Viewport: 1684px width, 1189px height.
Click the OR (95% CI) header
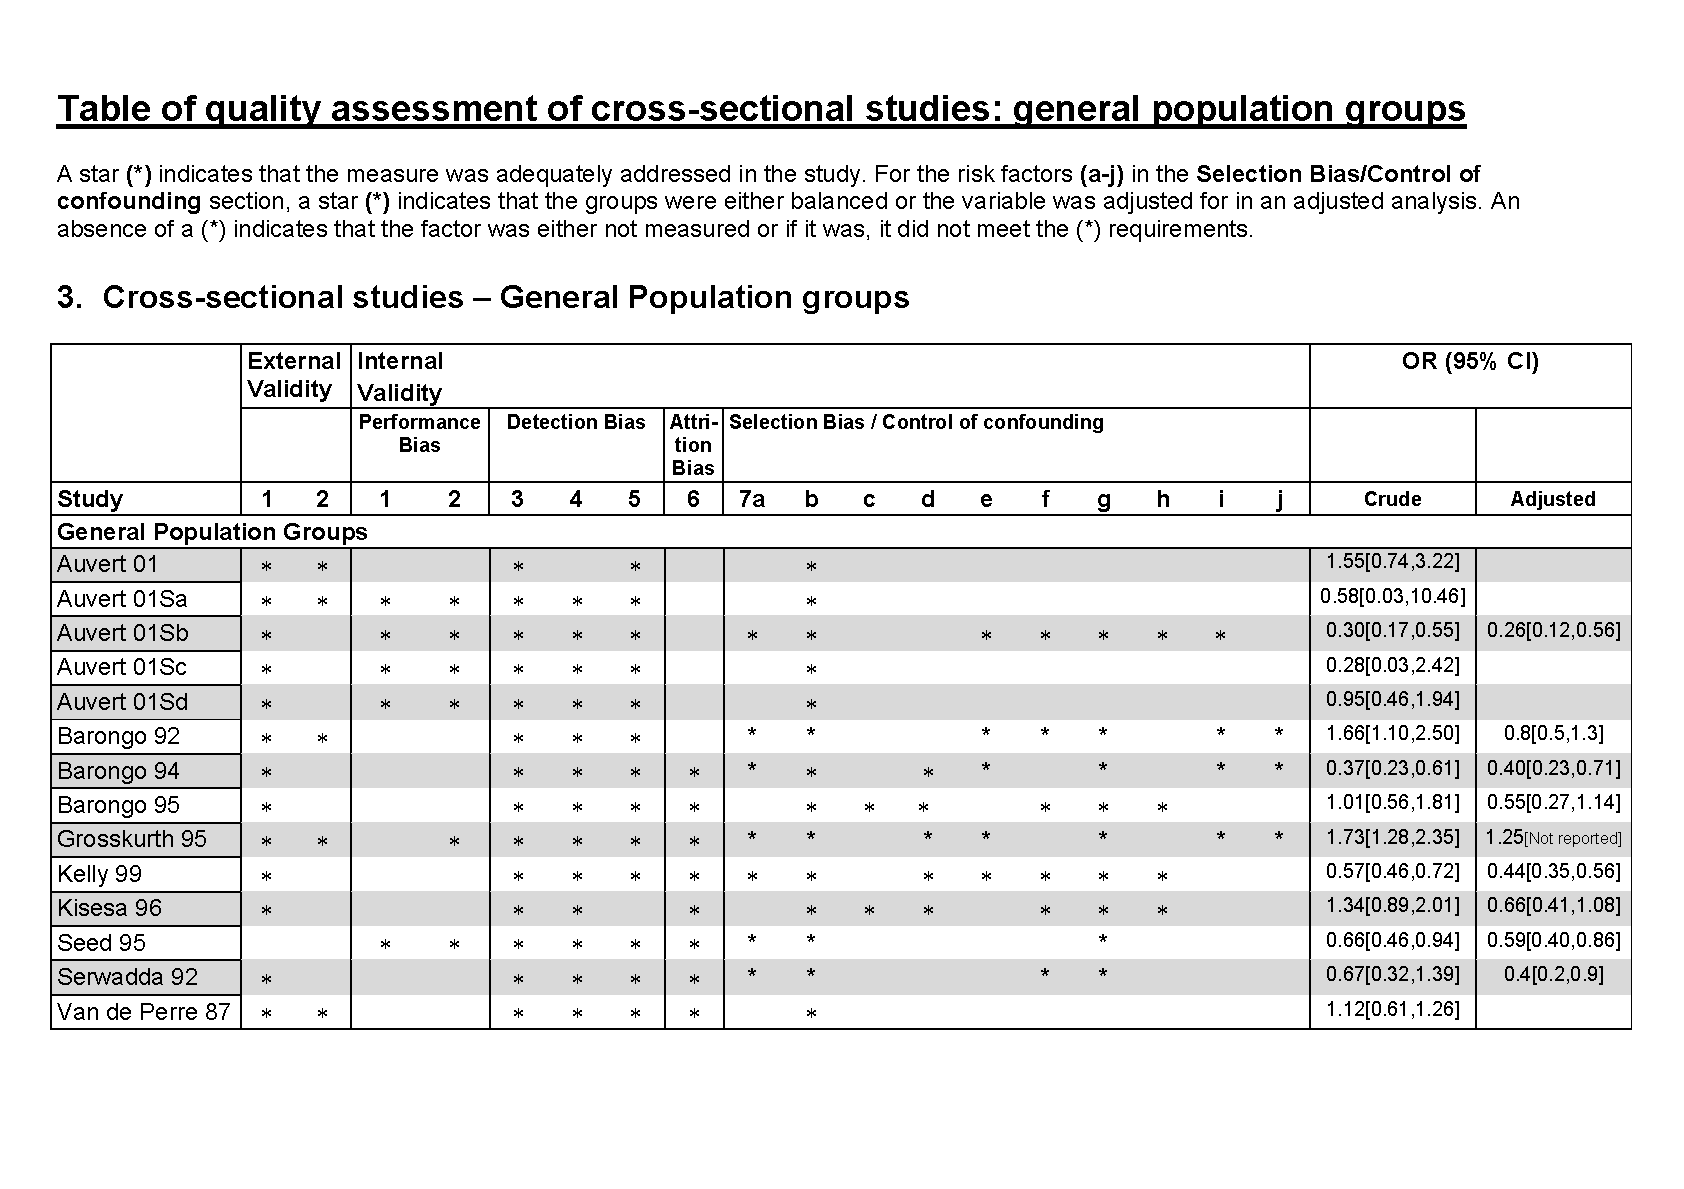pyautogui.click(x=1469, y=362)
